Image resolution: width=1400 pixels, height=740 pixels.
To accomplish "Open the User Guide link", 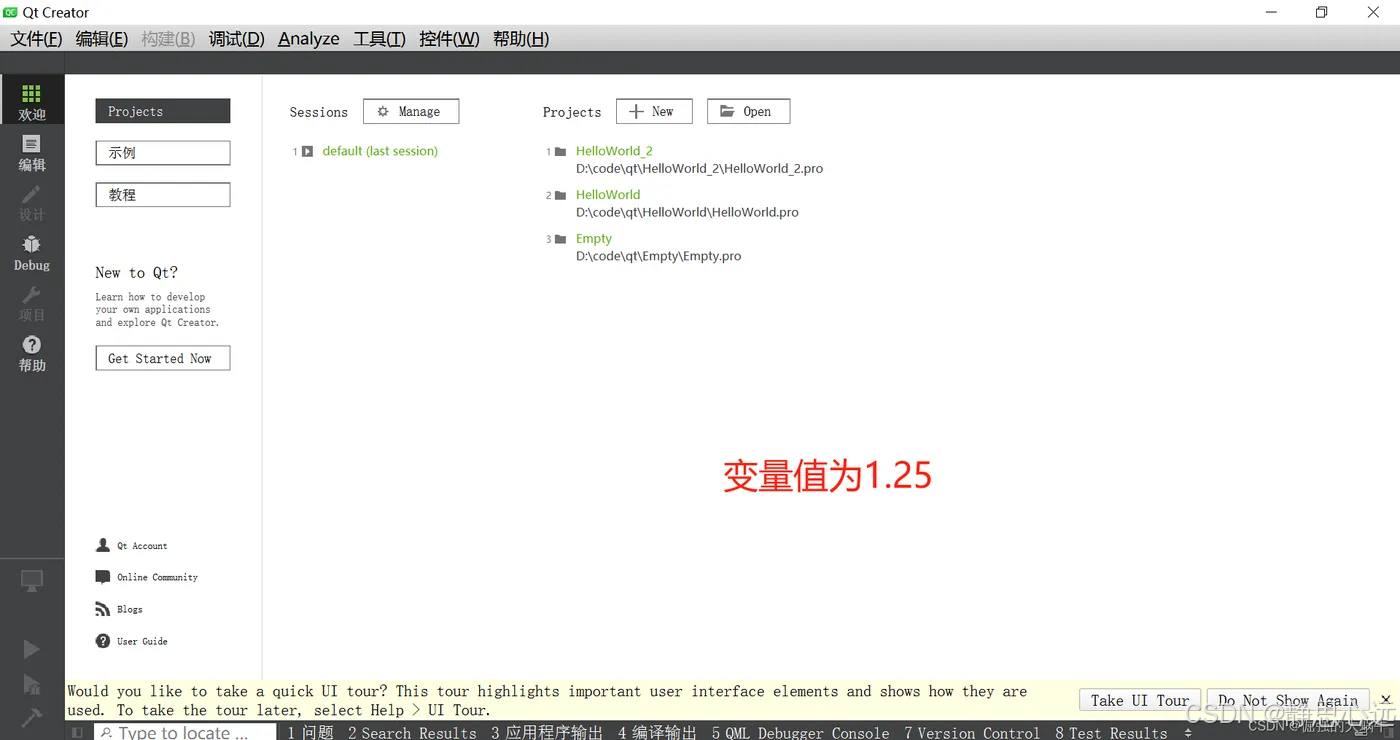I will [x=142, y=641].
